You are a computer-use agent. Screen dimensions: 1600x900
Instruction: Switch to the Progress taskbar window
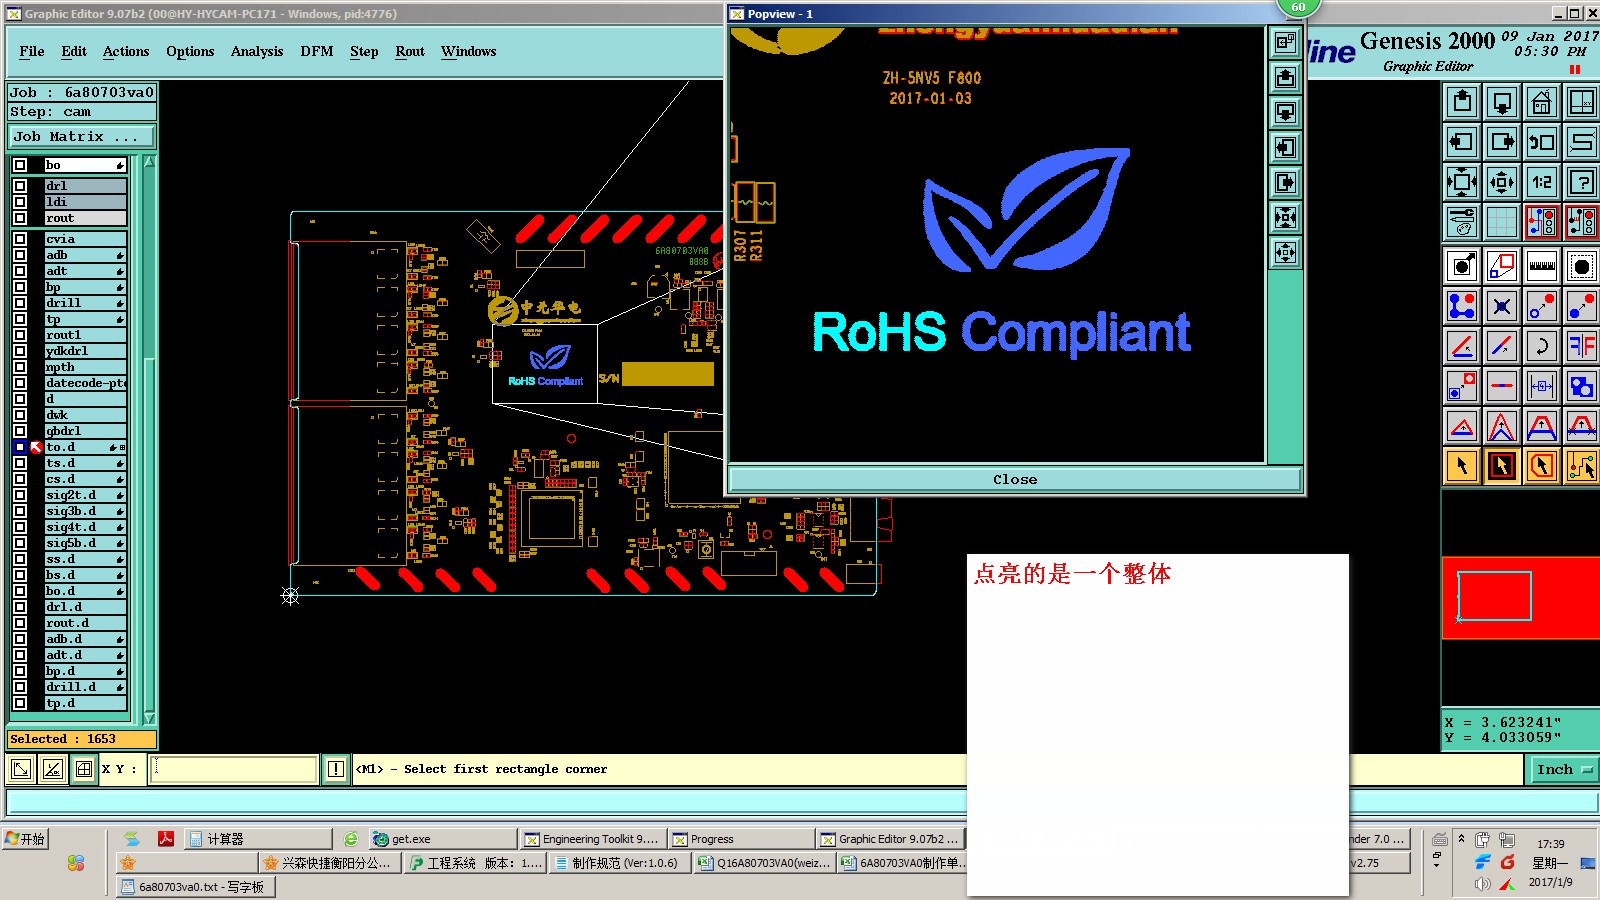(741, 839)
